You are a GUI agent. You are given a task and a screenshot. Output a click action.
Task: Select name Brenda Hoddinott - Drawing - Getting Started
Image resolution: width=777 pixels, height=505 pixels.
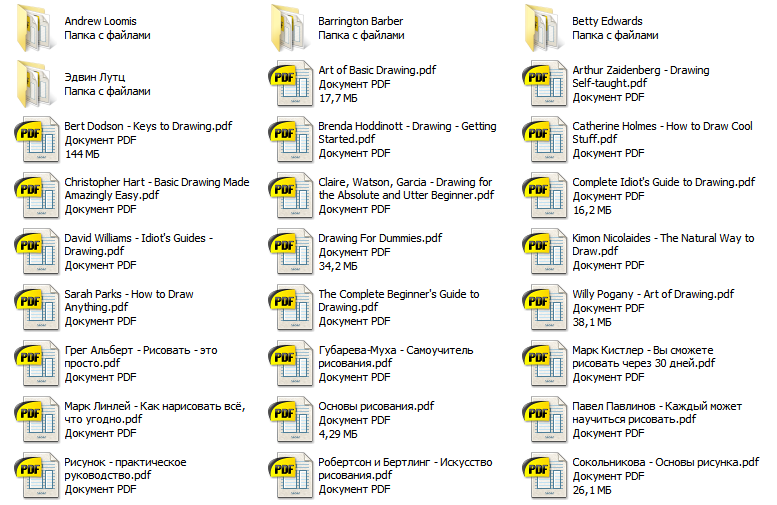point(407,133)
